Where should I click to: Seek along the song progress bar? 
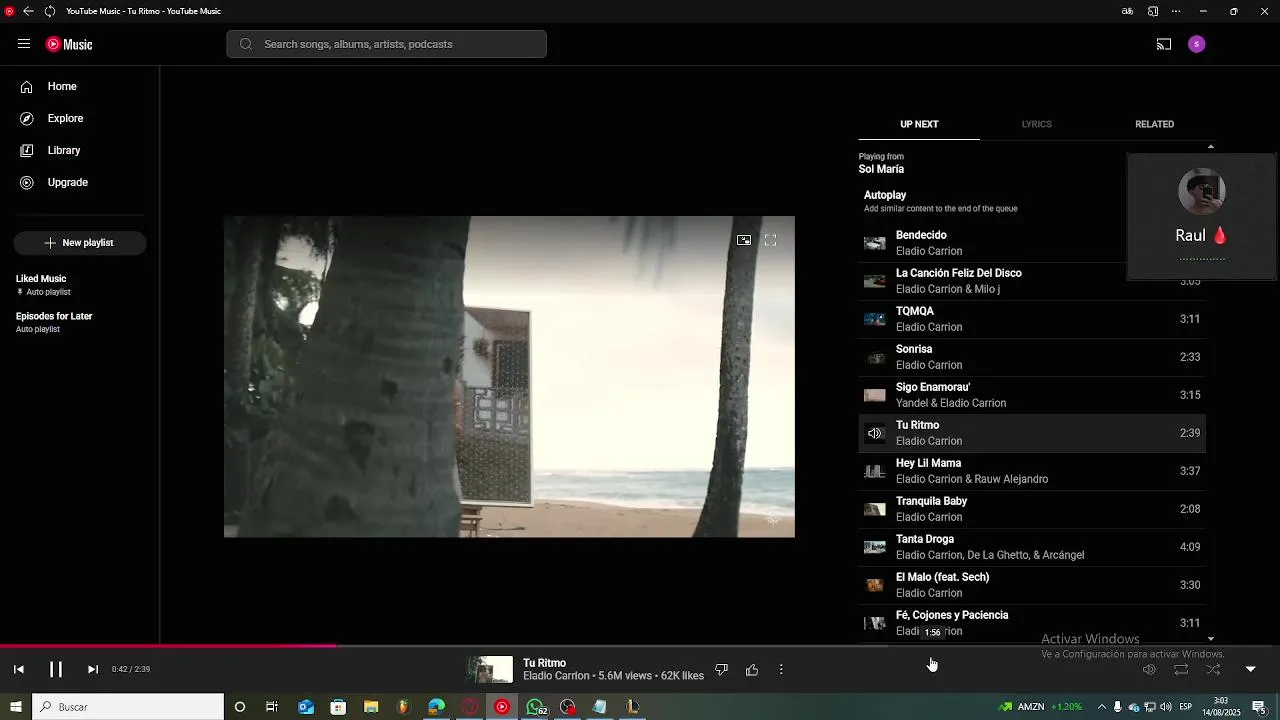(x=640, y=646)
